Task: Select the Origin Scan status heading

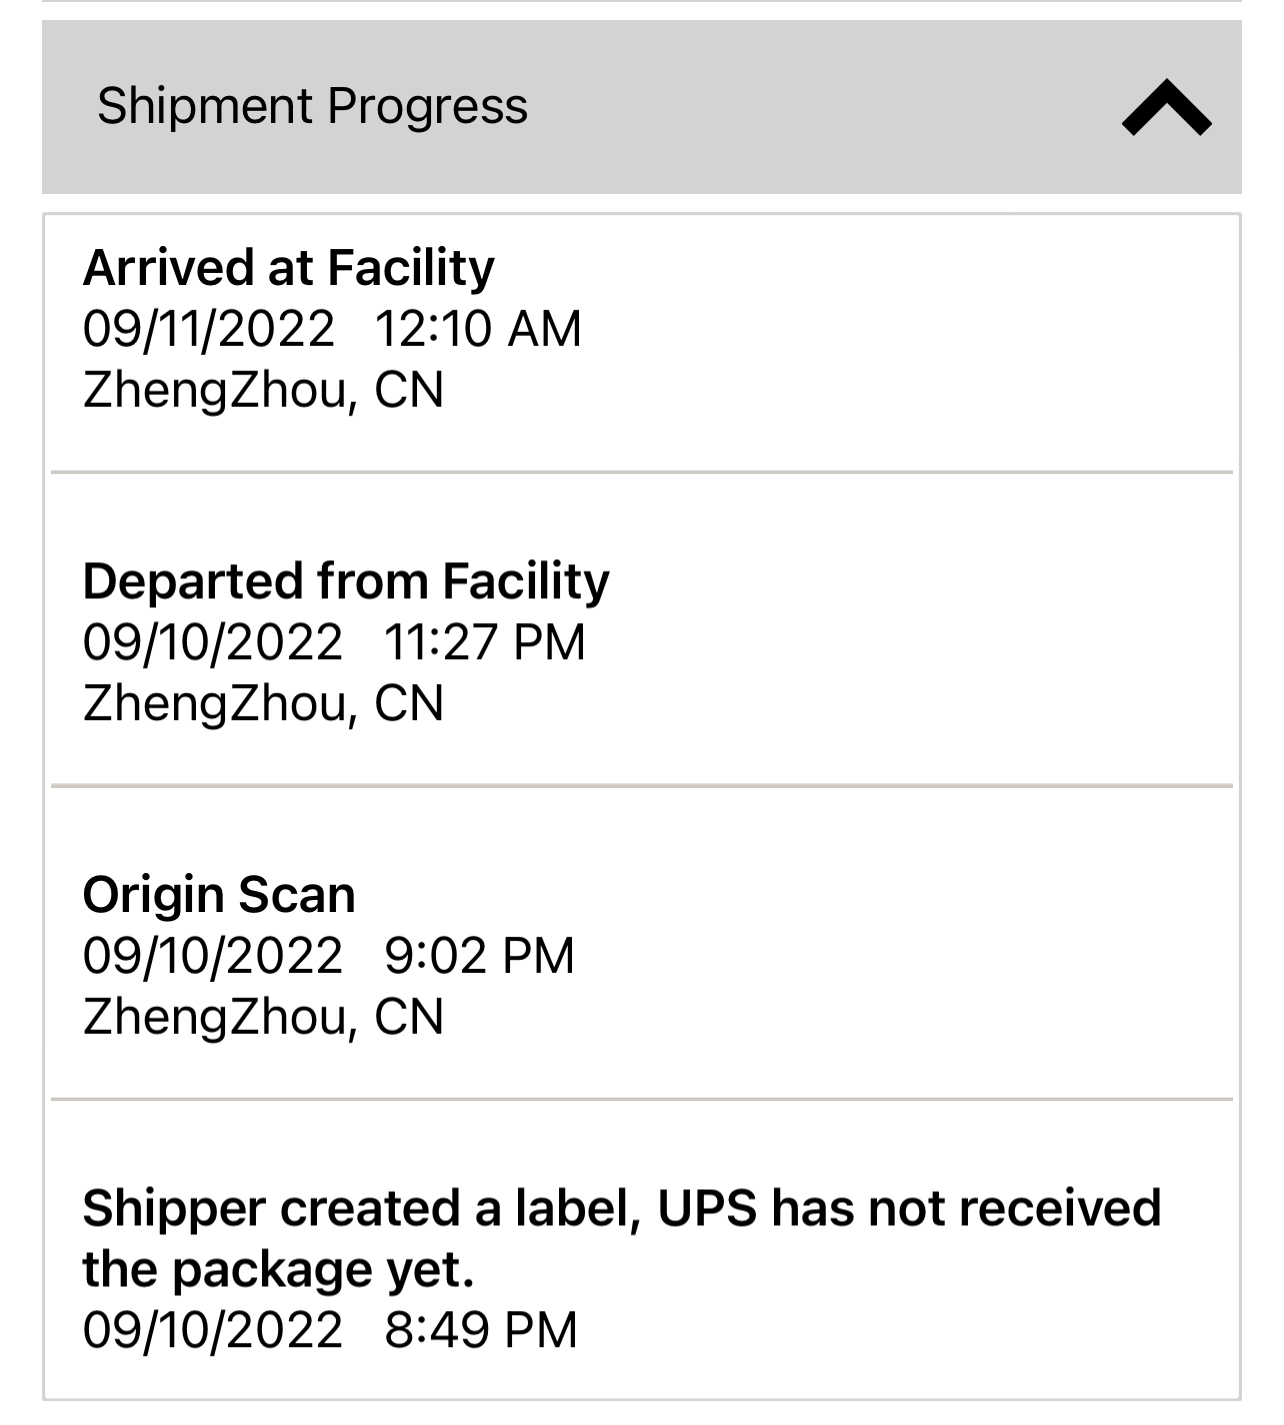Action: pyautogui.click(x=219, y=894)
